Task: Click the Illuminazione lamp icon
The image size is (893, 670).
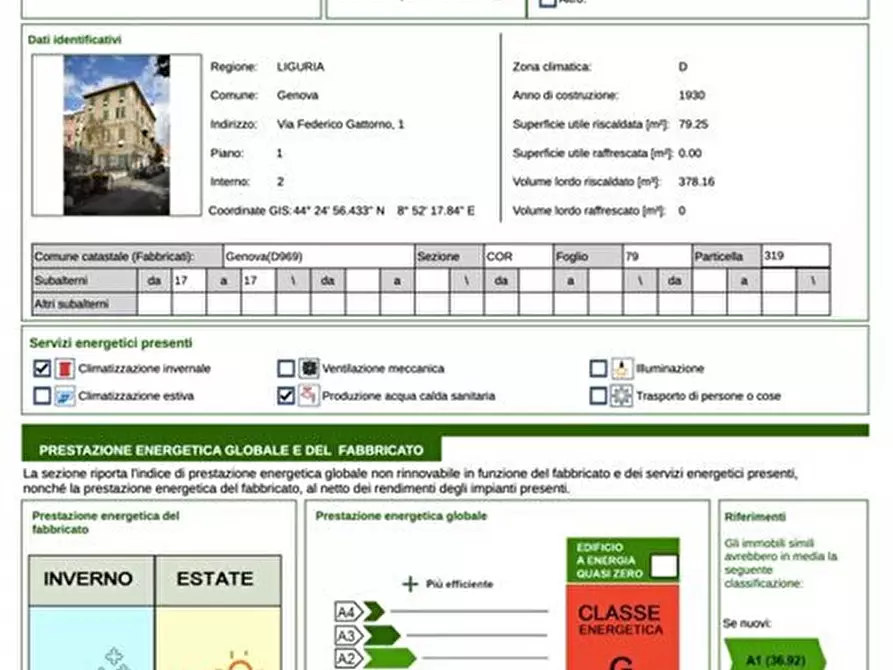Action: (622, 369)
